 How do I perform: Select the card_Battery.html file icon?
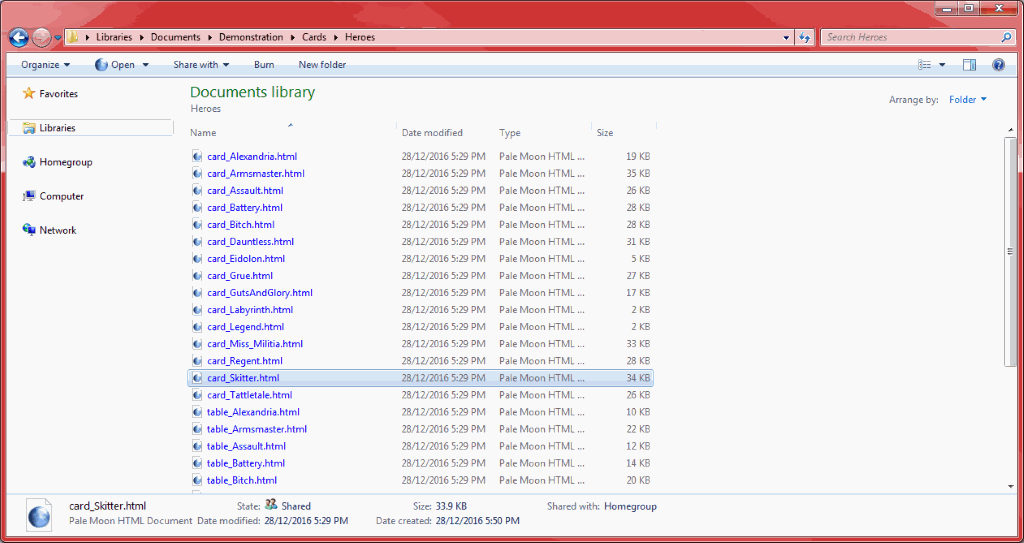coord(197,208)
